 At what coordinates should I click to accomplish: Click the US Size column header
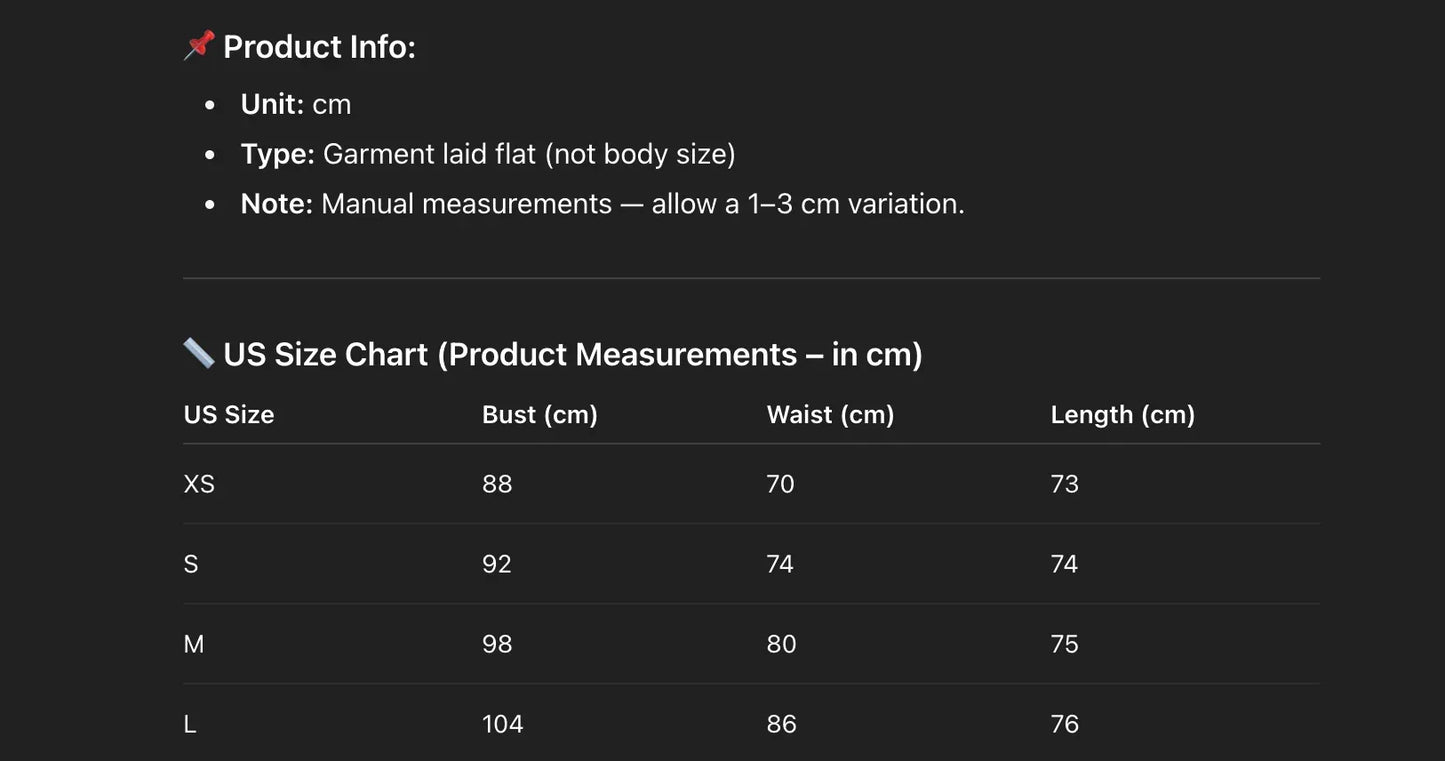point(229,415)
